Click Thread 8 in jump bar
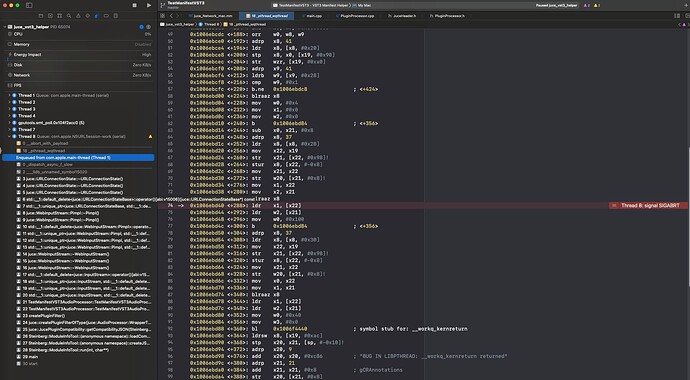The height and width of the screenshot is (380, 690). (x=209, y=24)
